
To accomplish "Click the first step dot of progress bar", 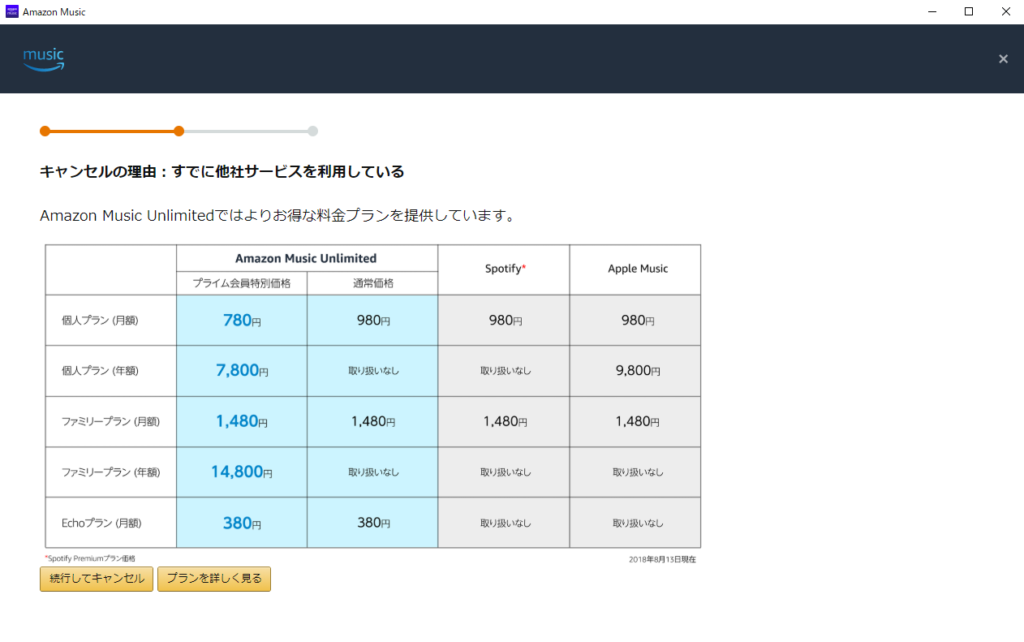I will pyautogui.click(x=45, y=131).
